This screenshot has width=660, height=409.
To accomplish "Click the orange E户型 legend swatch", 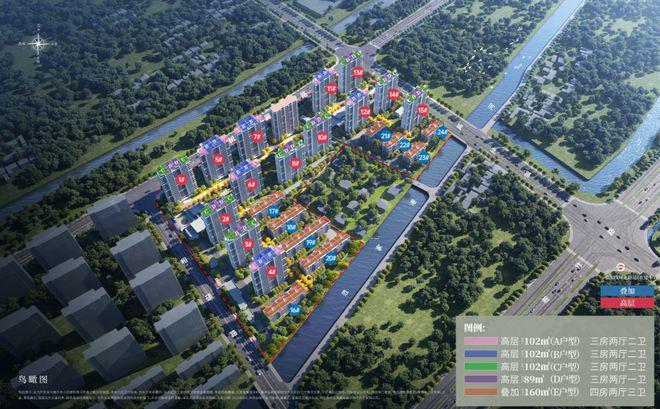I will pos(481,392).
